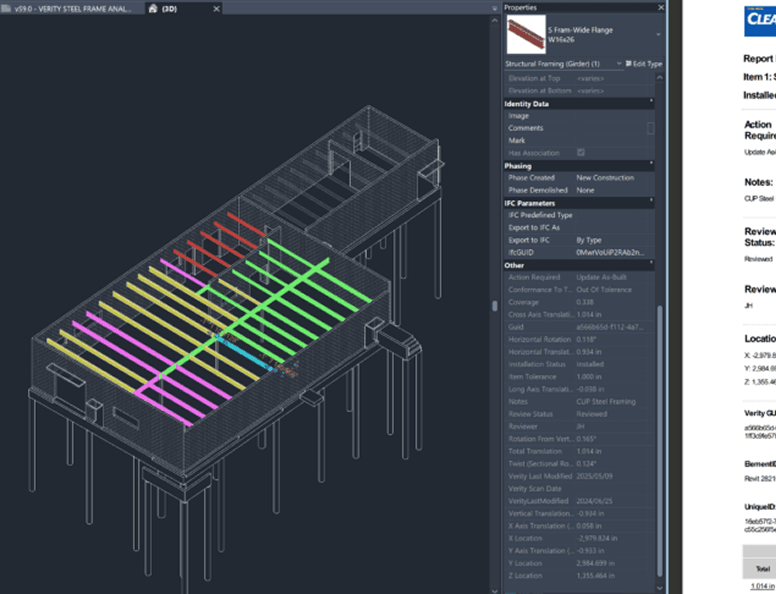The image size is (776, 594).
Task: Click the Properties scrollbar up arrow
Action: click(x=660, y=78)
